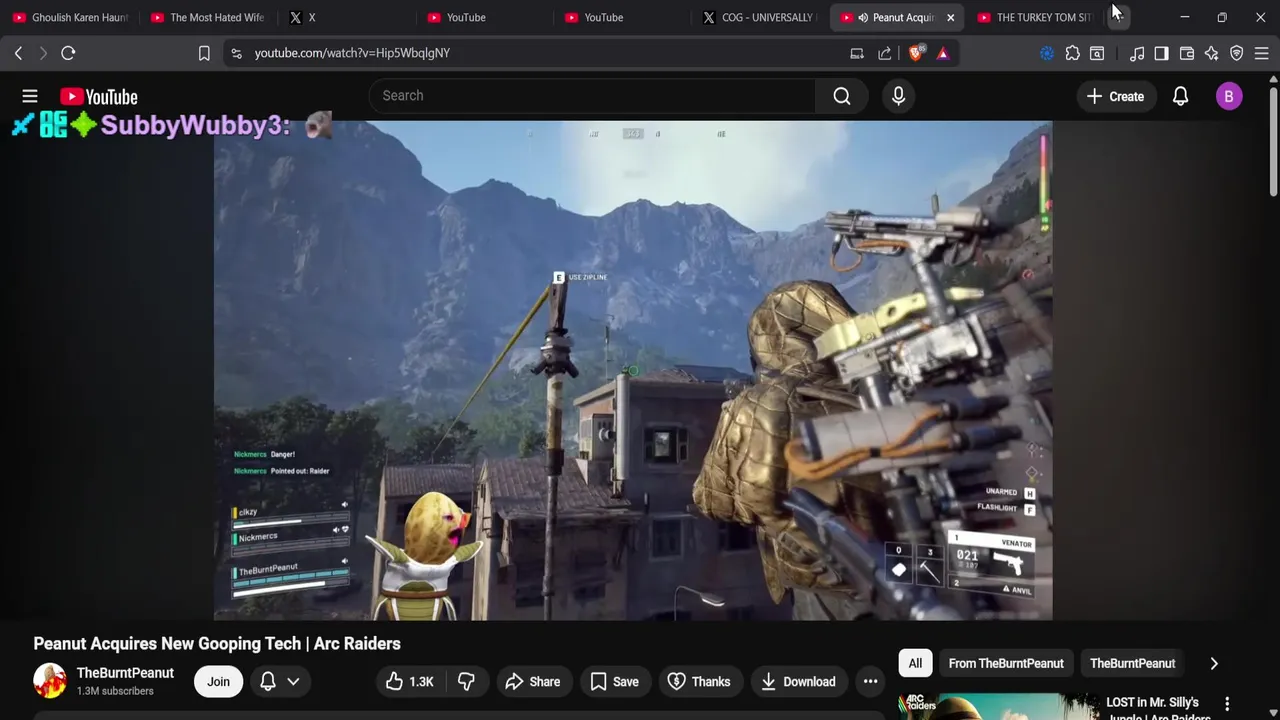Start voice search with microphone icon
The width and height of the screenshot is (1280, 720).
tap(898, 96)
